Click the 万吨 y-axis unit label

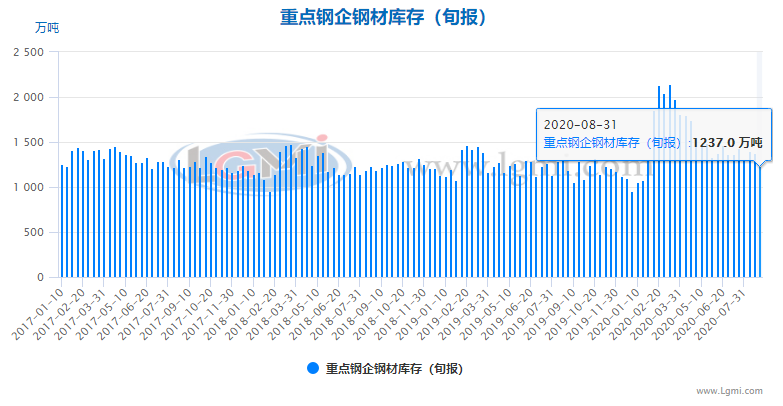pos(46,28)
